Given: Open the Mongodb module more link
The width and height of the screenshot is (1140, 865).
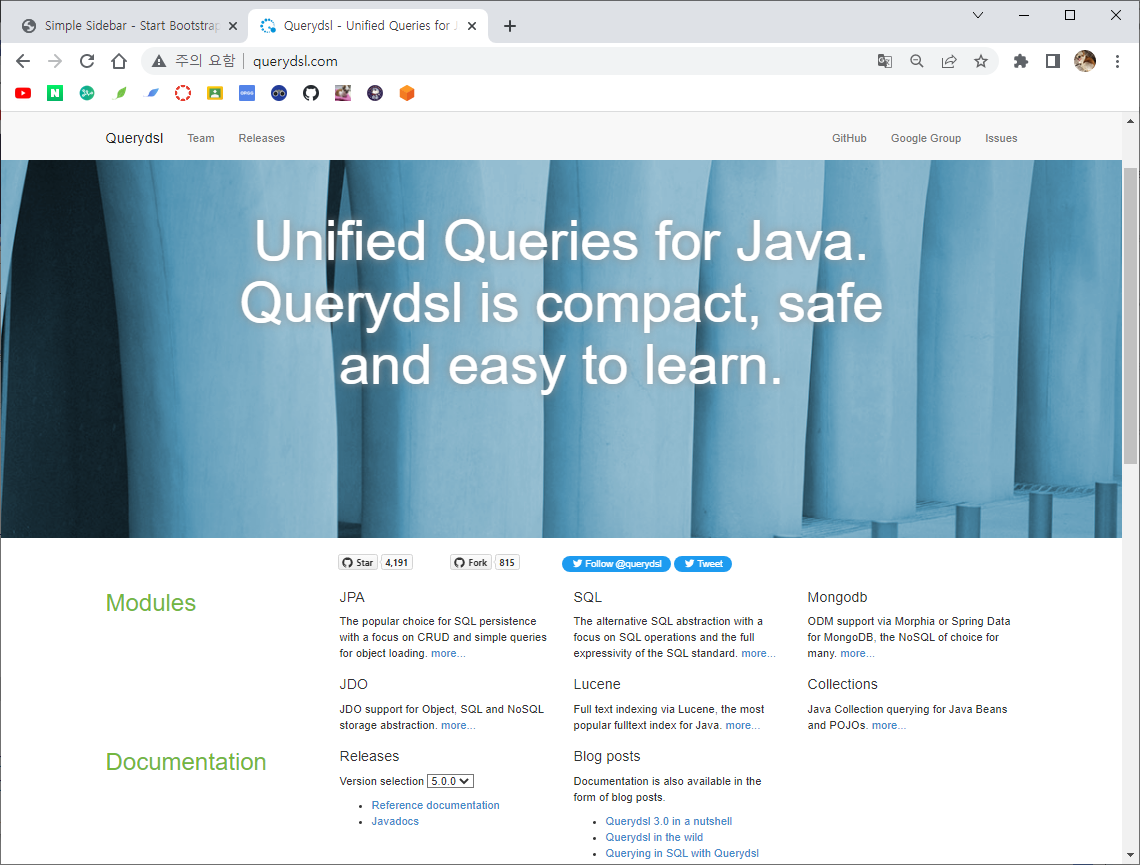Looking at the screenshot, I should point(857,653).
